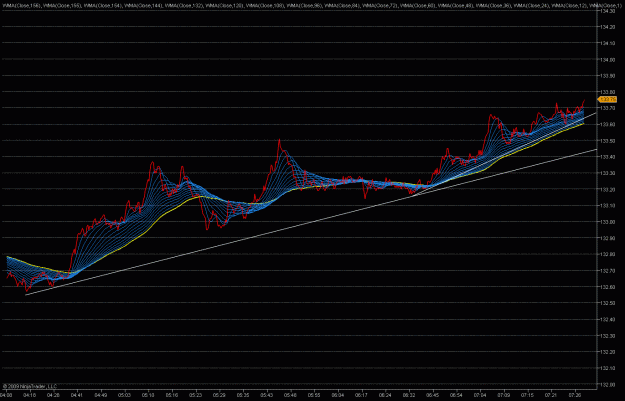Click the WMA(Close,156) indicator label

21,6
